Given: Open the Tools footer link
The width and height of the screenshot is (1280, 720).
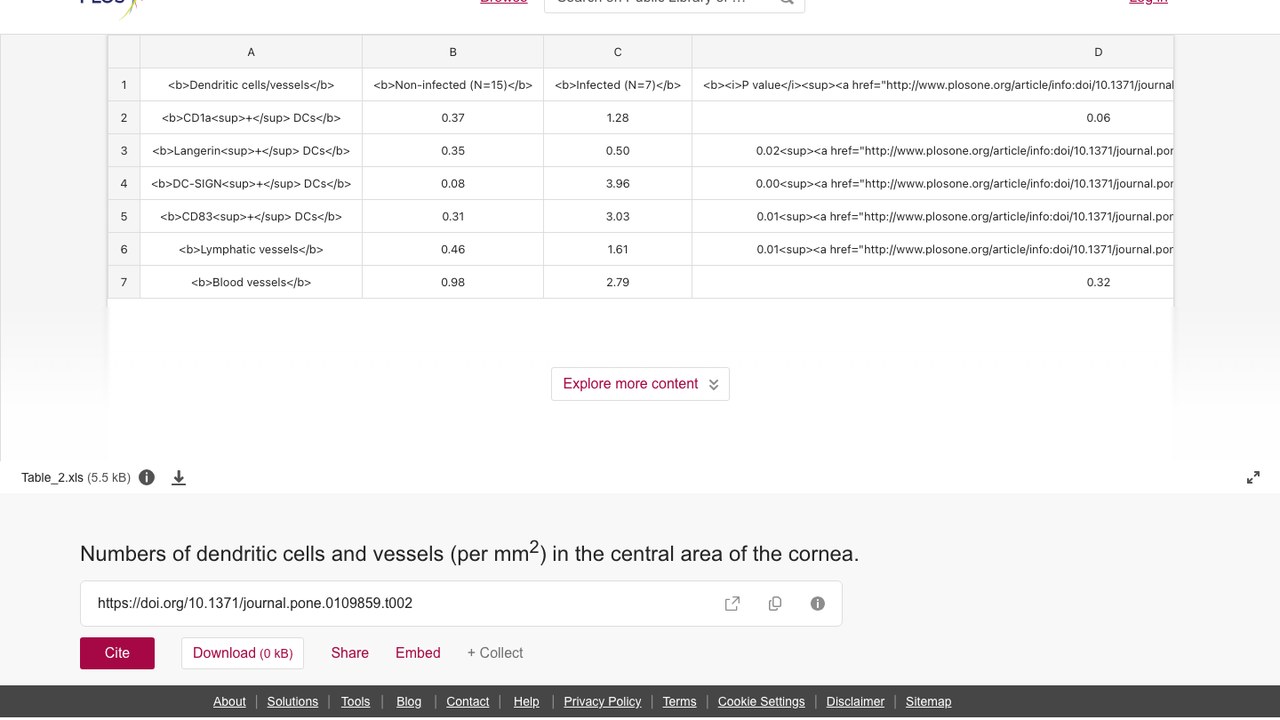Looking at the screenshot, I should (355, 702).
